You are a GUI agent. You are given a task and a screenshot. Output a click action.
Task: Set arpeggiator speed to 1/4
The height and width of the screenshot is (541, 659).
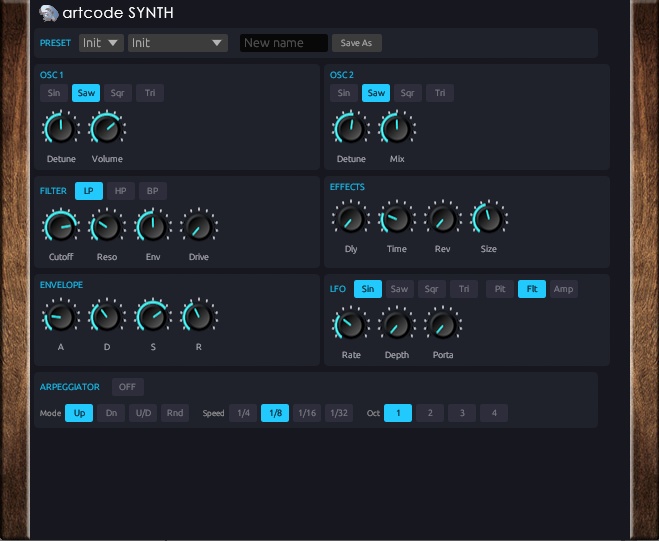(x=243, y=413)
